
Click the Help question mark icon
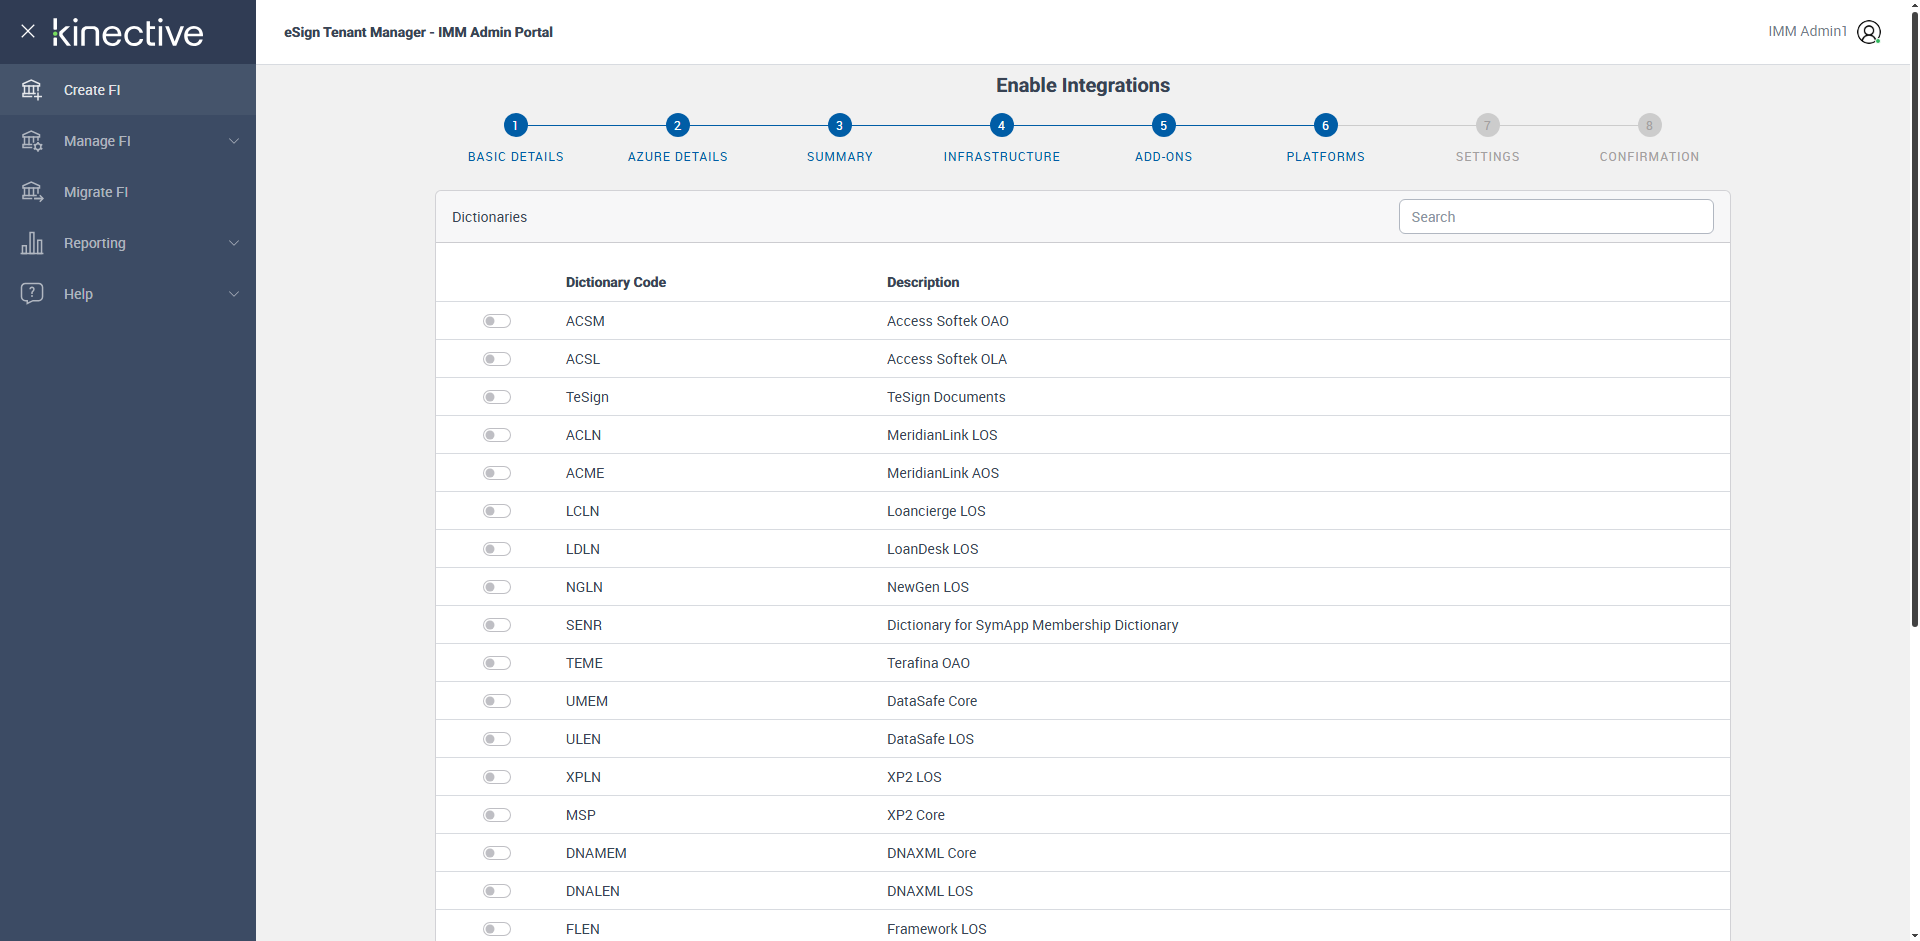tap(32, 294)
